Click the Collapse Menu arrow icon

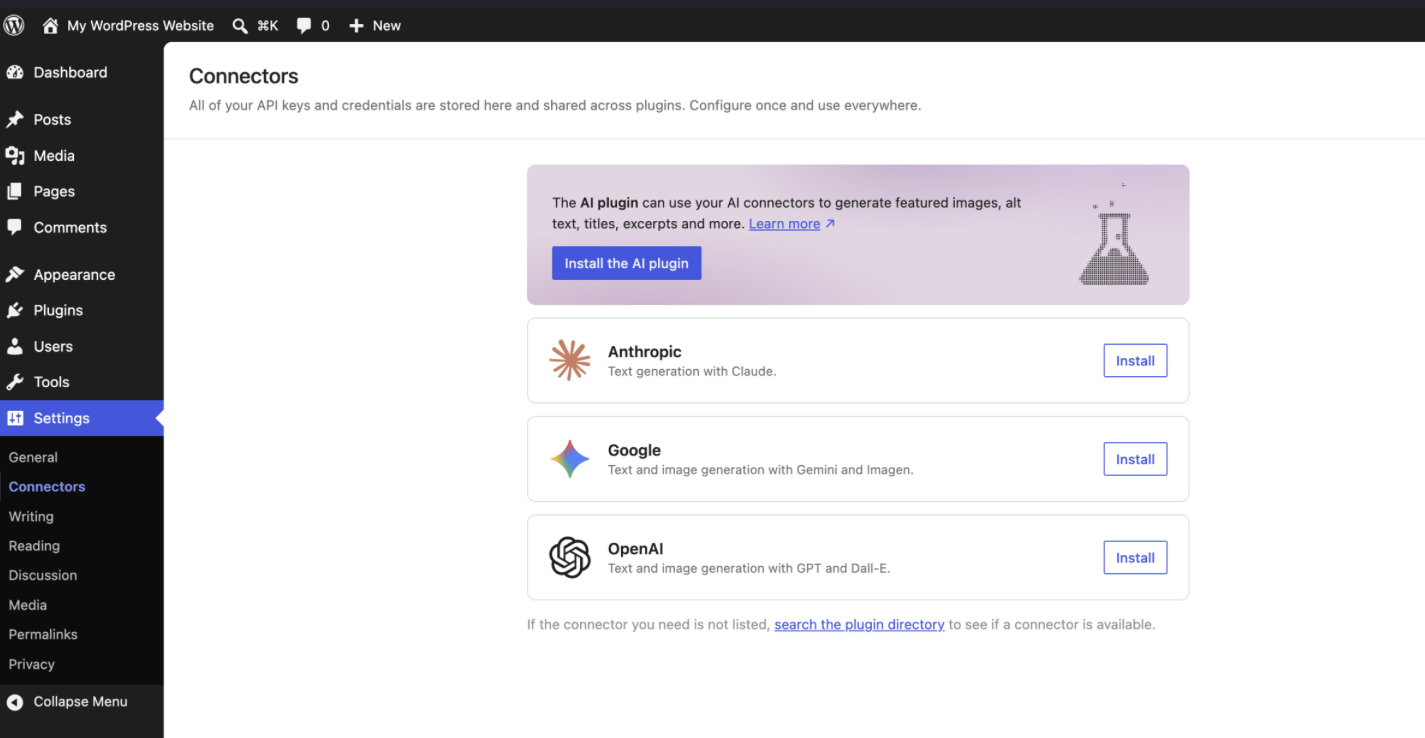[x=15, y=702]
